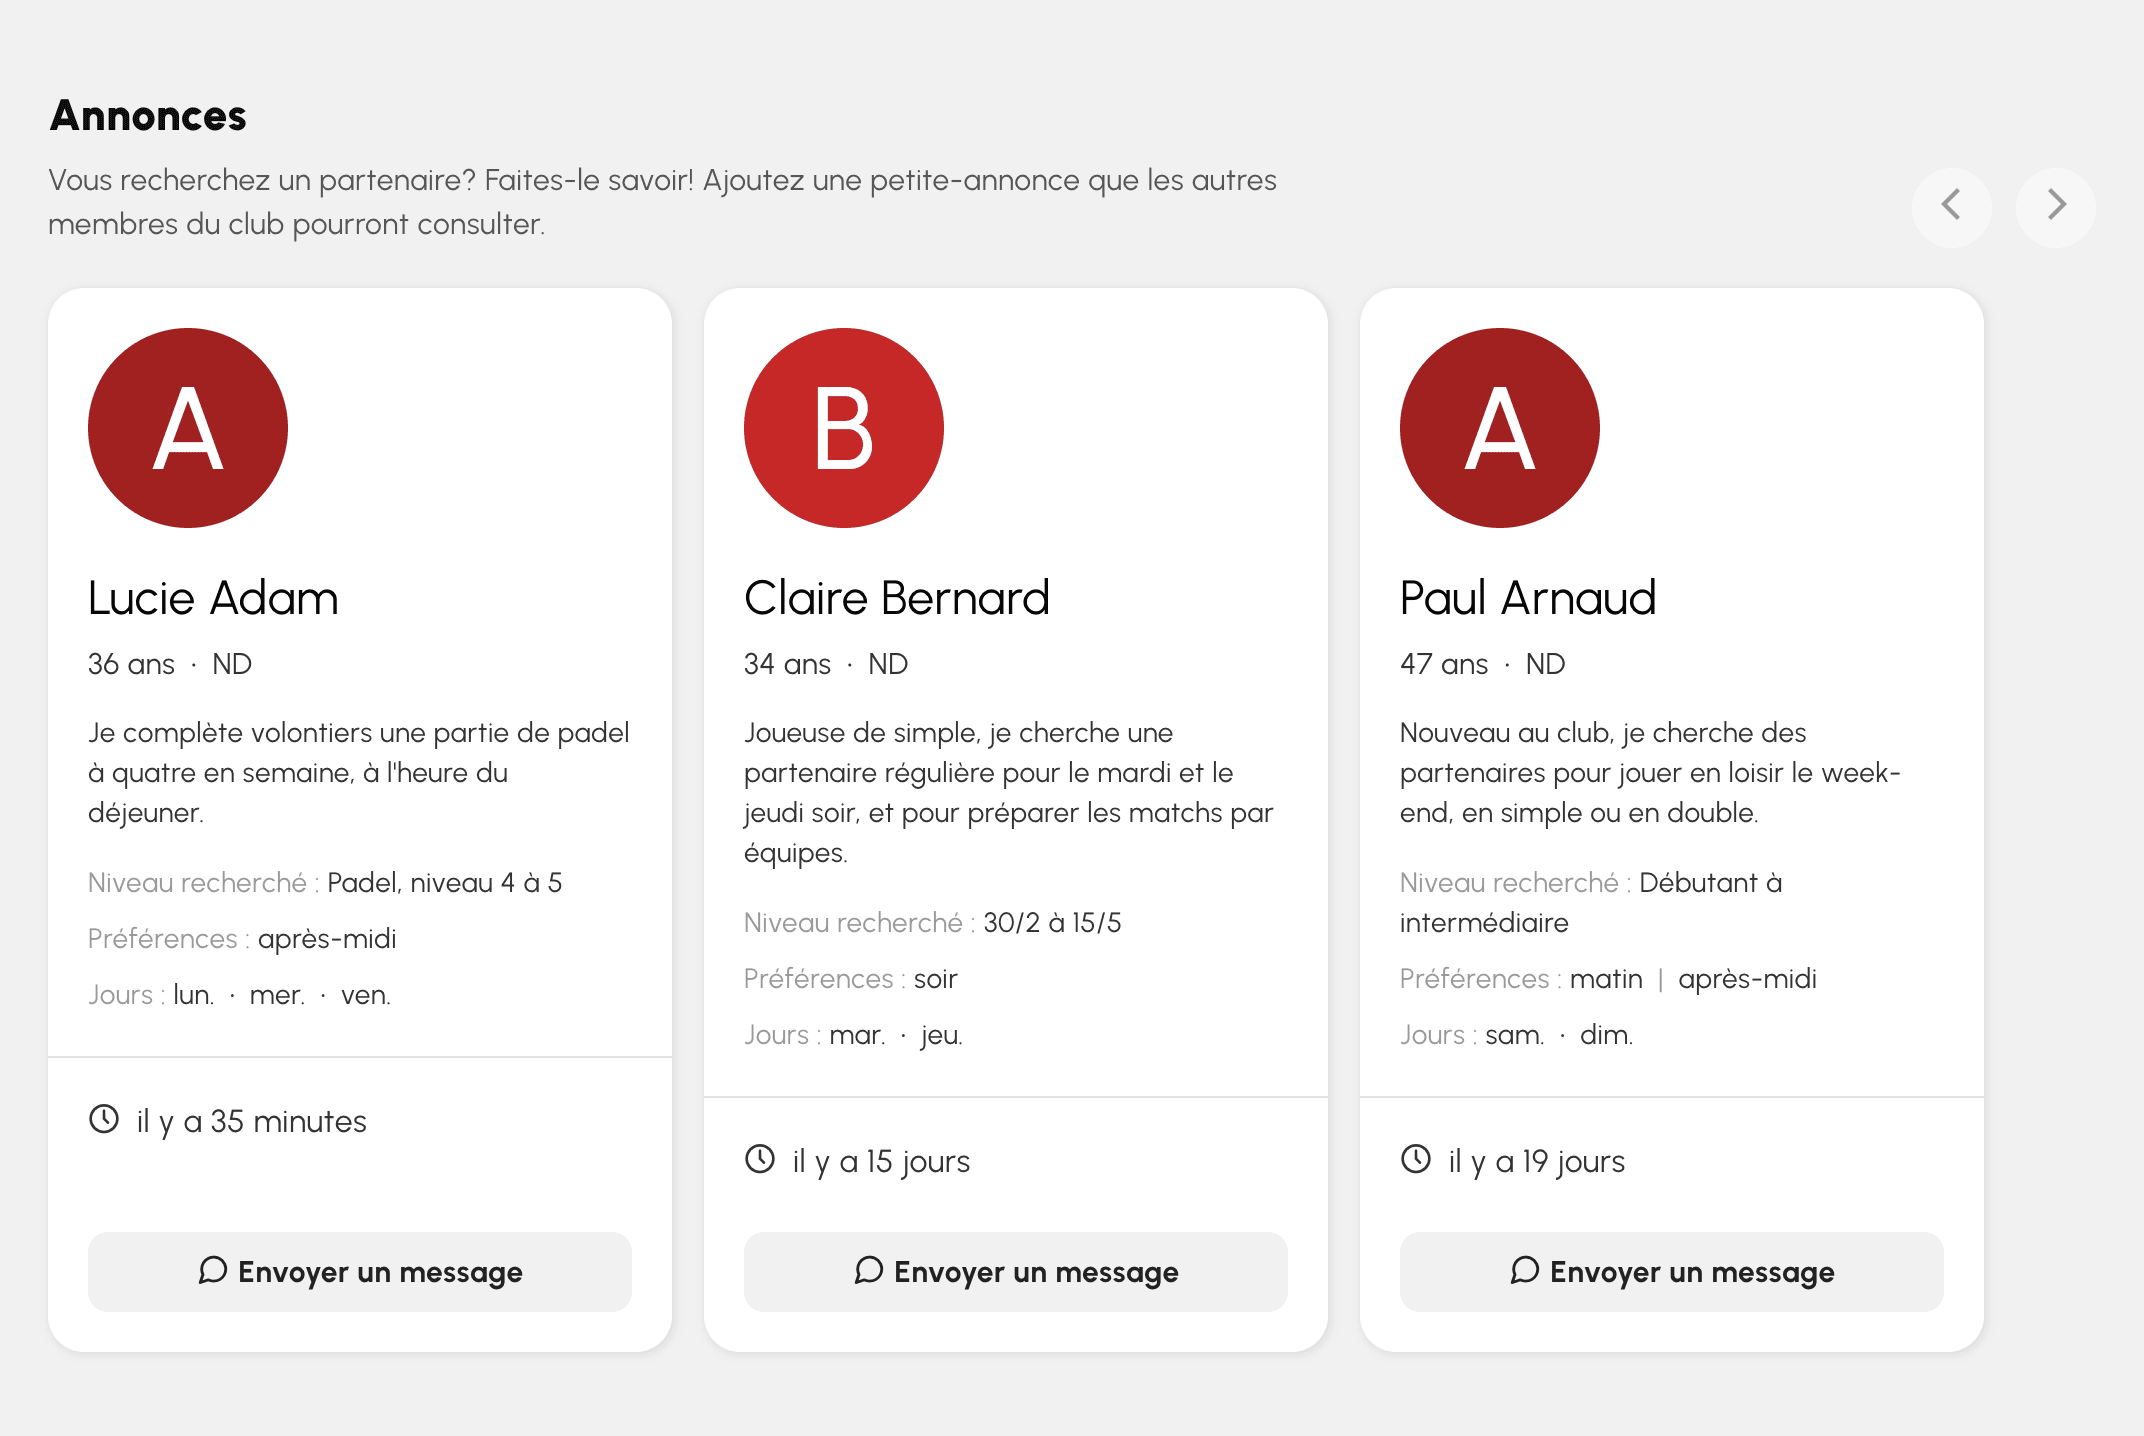This screenshot has width=2144, height=1436.
Task: Click '30/2 à 15/5' level value
Action: (x=1052, y=923)
